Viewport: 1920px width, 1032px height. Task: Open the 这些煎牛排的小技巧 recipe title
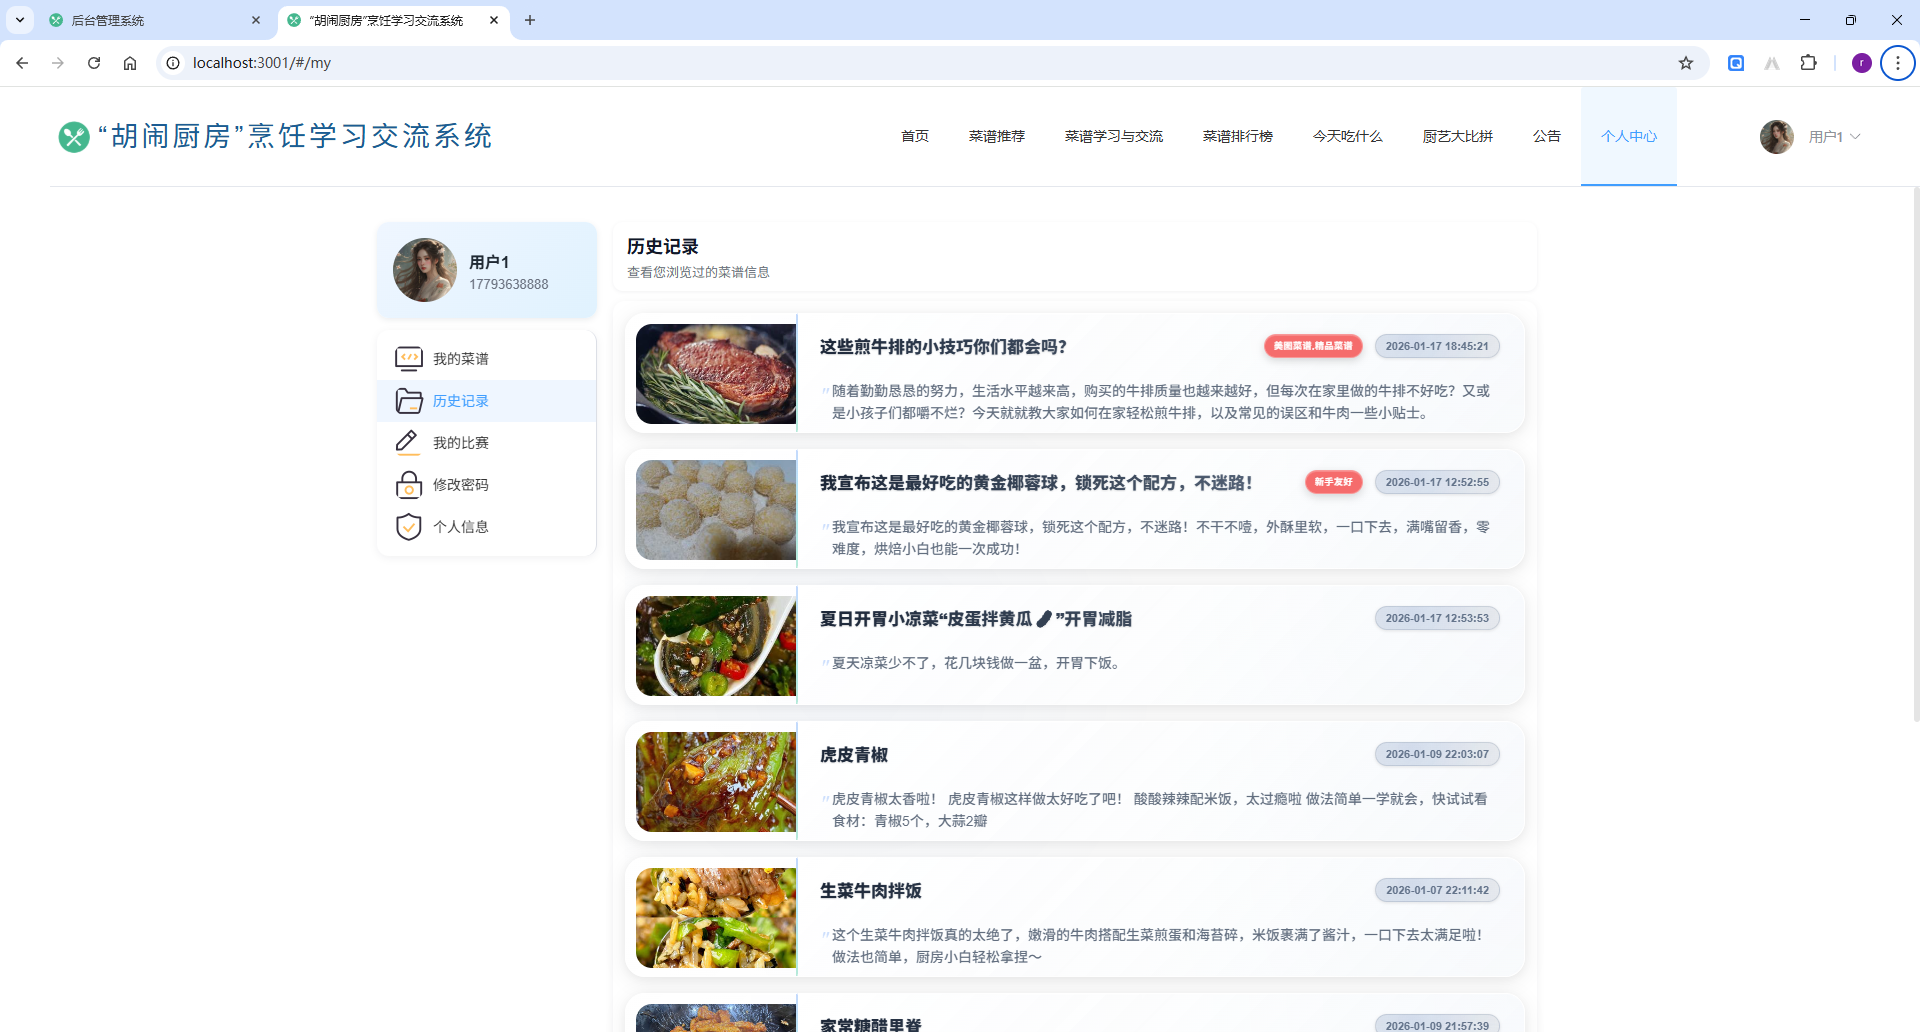click(x=943, y=347)
